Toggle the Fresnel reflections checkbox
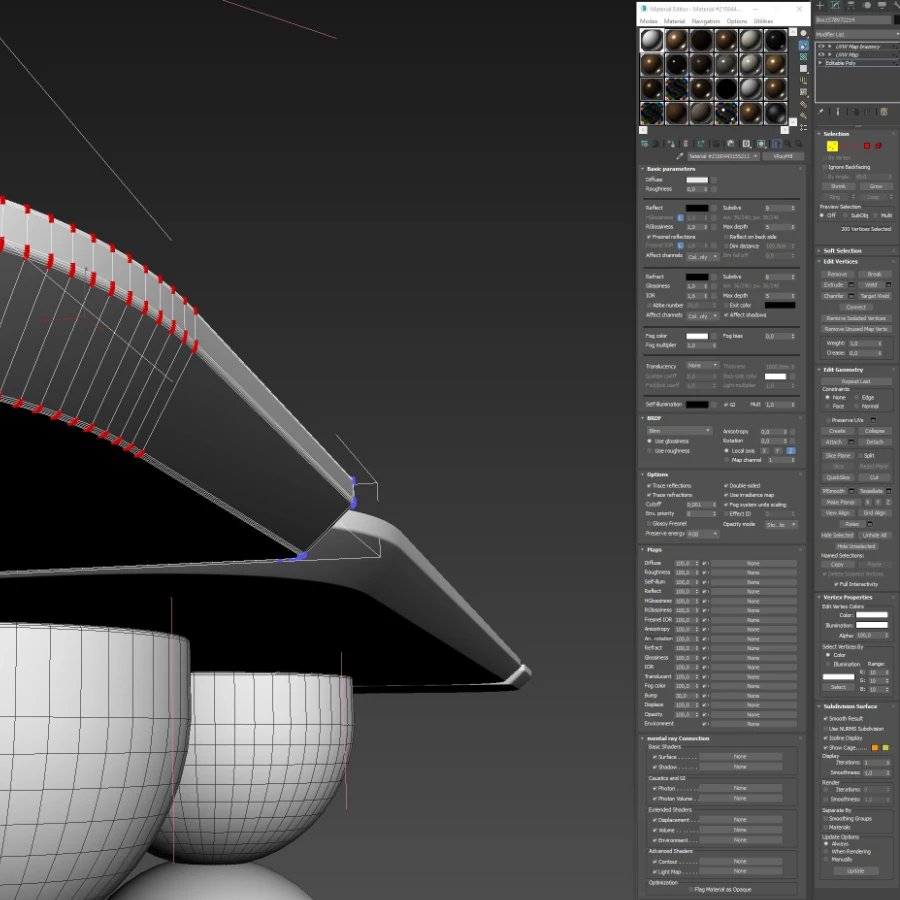Viewport: 900px width, 900px height. coord(649,236)
